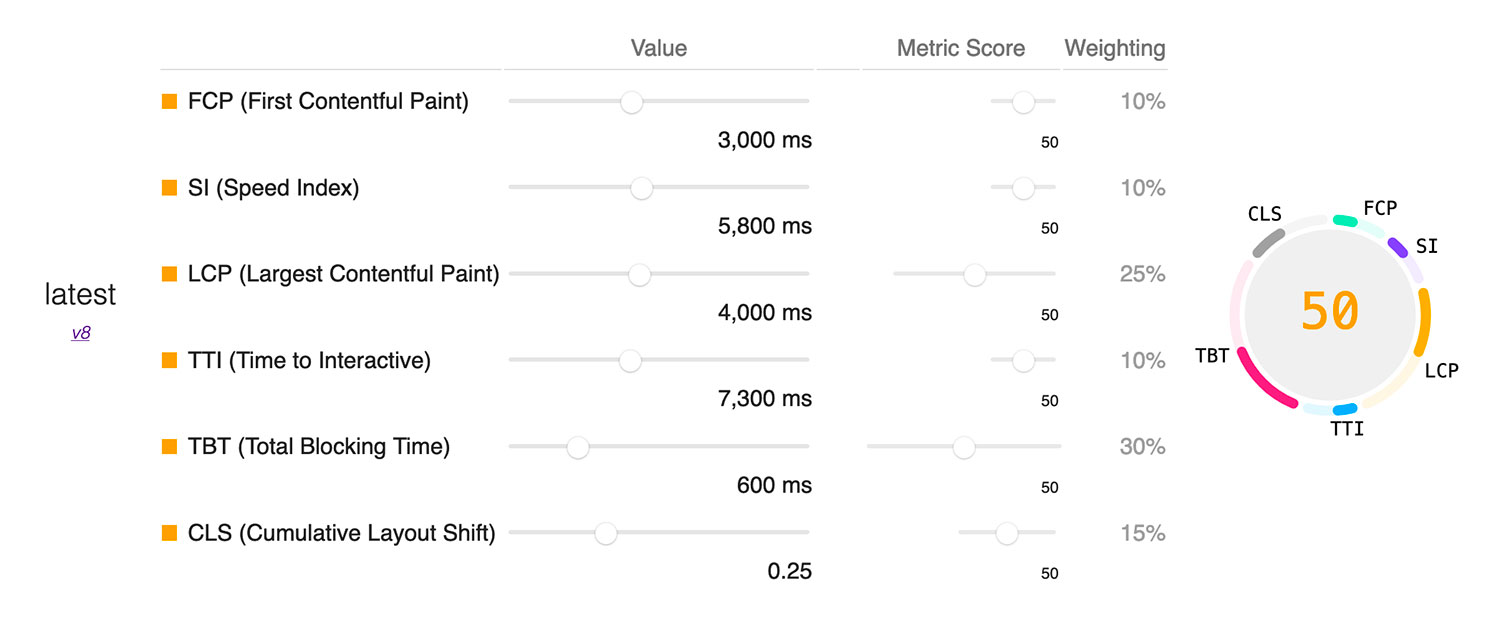Click the orange FCP legend square

point(170,101)
